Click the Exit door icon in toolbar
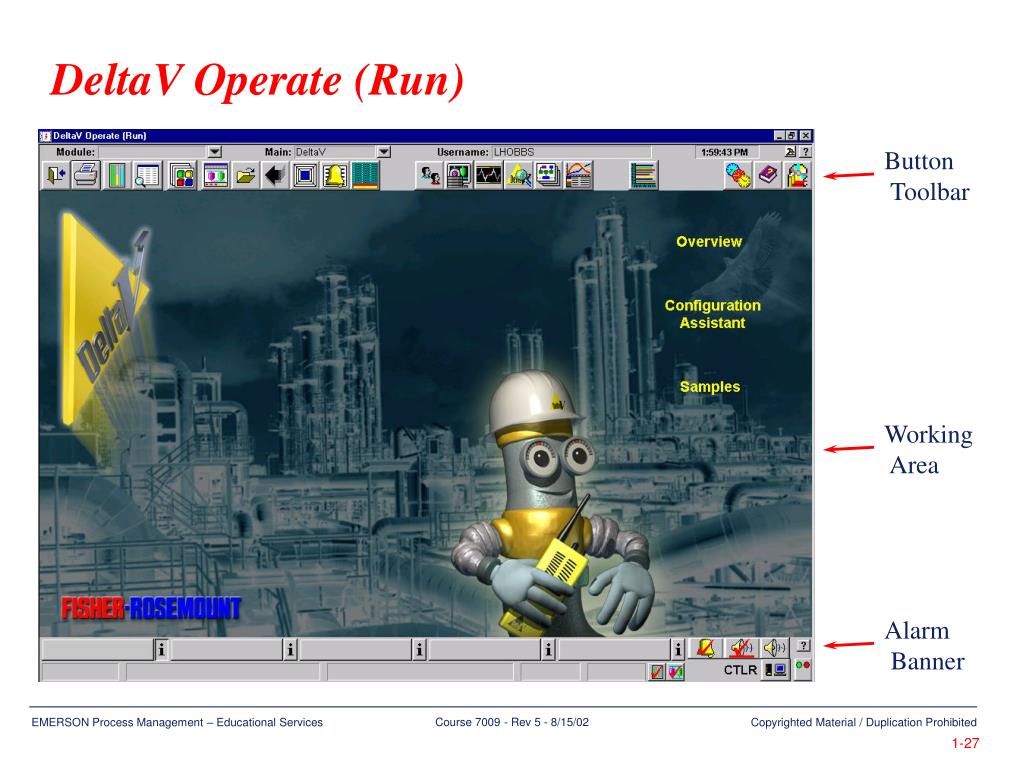Viewport: 1024px width, 768px height. [x=56, y=175]
